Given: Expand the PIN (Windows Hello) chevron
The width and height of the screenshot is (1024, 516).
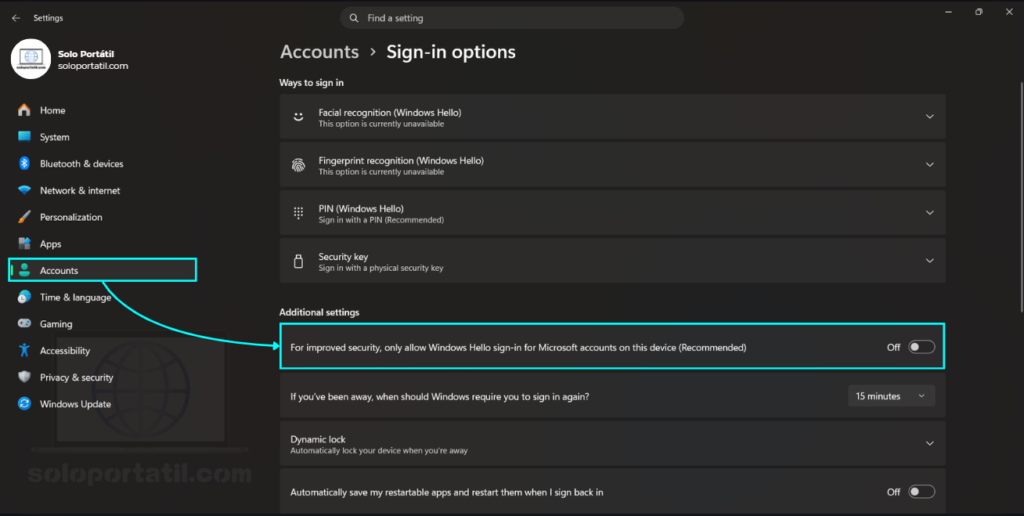Looking at the screenshot, I should 929,212.
